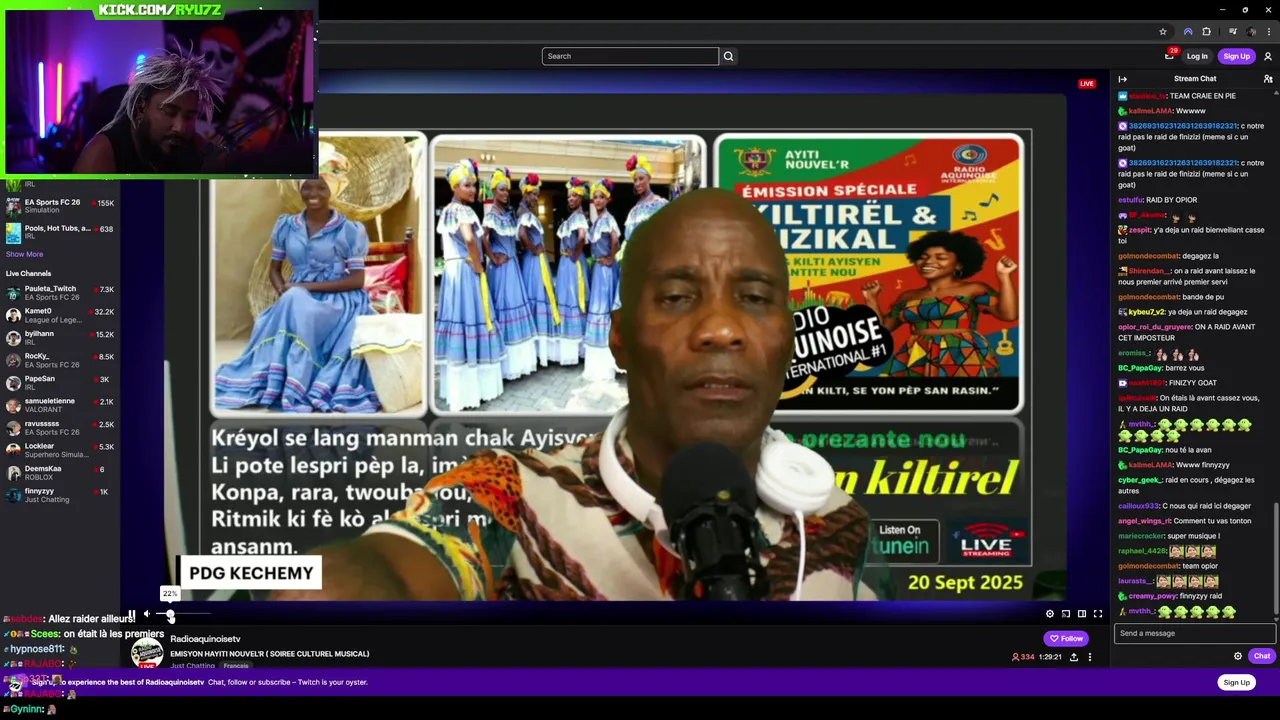Click username raphael_4426 in chat

tap(1142, 551)
